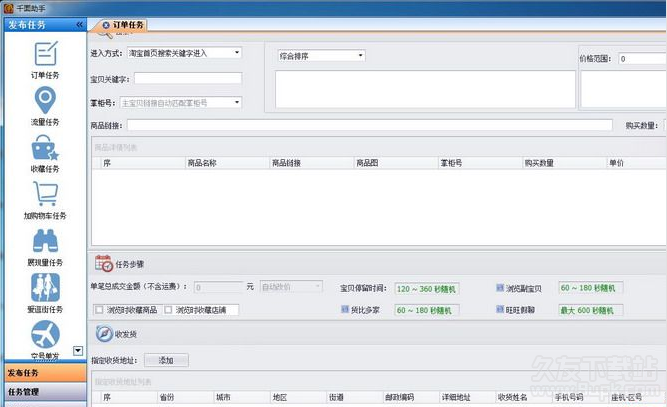The width and height of the screenshot is (667, 407).
Task: Focus the 商品链接 input field
Action: 370,125
